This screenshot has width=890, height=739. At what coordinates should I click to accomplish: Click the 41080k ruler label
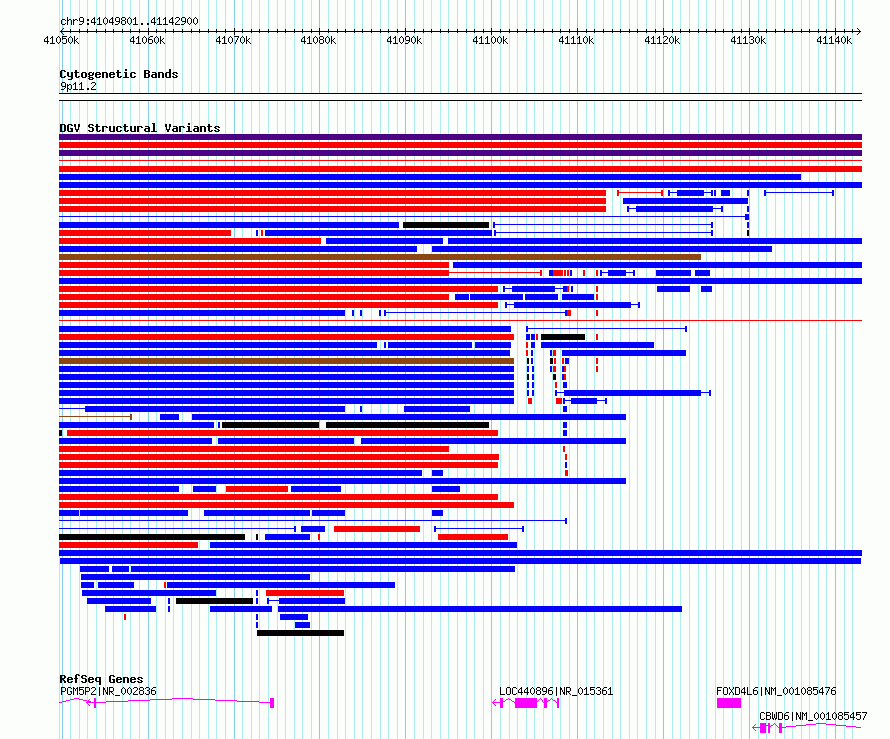click(318, 40)
